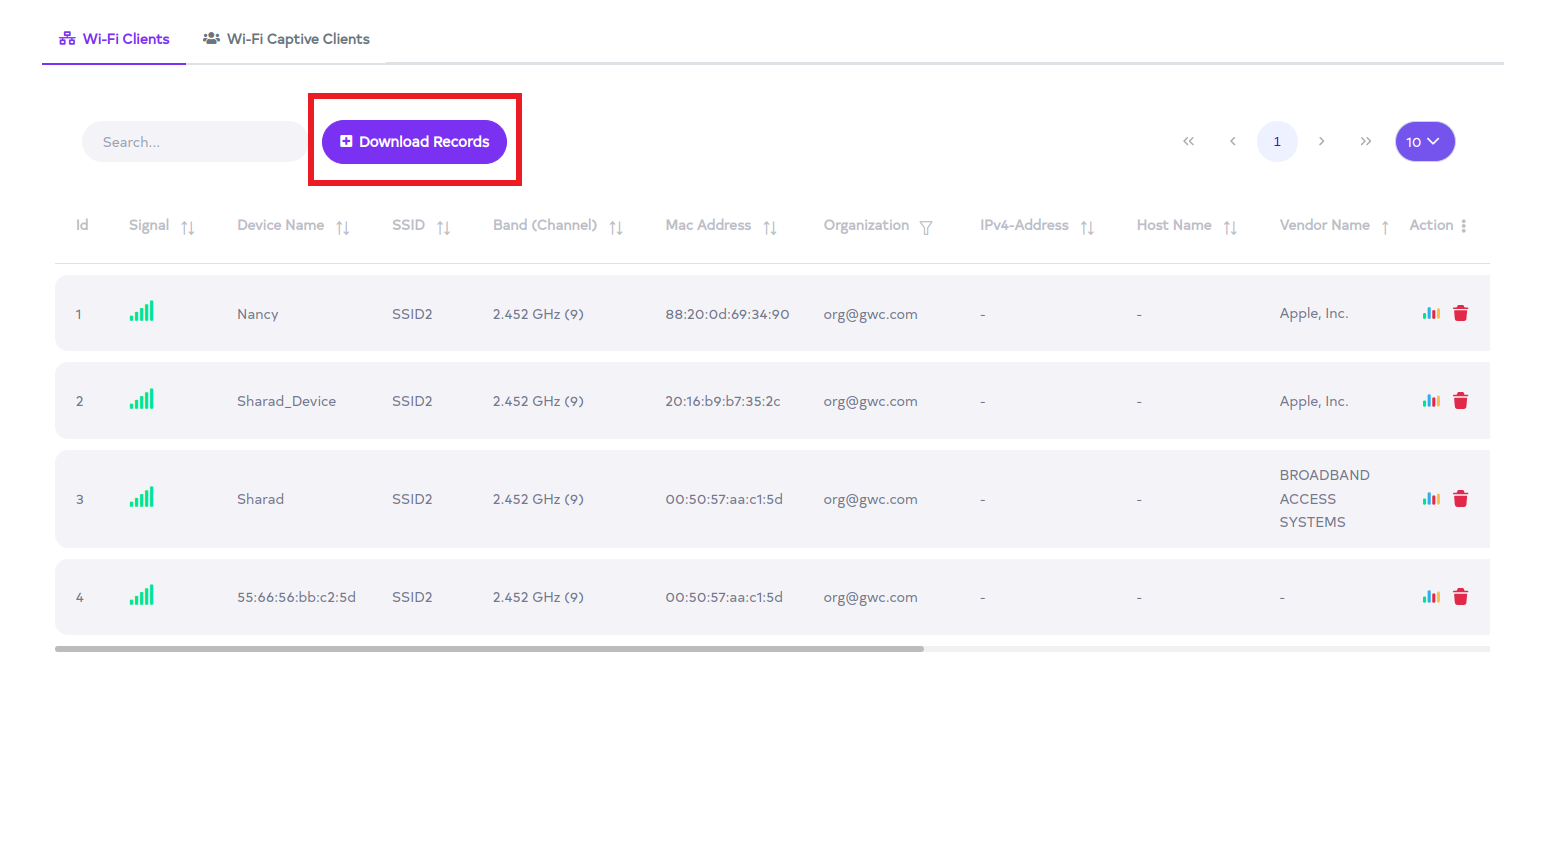Go to page 1

(1277, 142)
